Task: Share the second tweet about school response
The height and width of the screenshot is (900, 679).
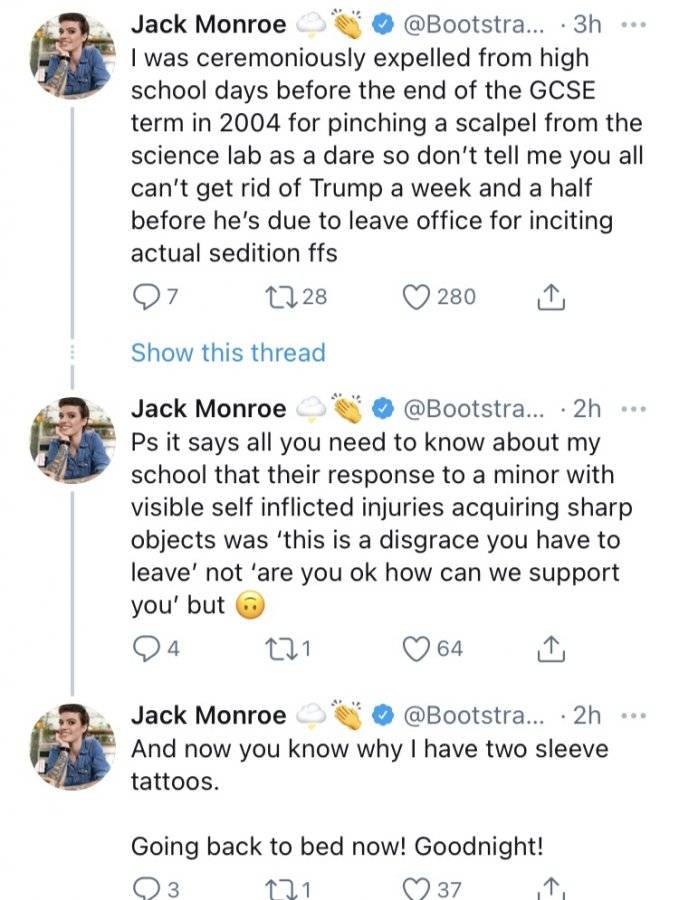Action: 551,649
